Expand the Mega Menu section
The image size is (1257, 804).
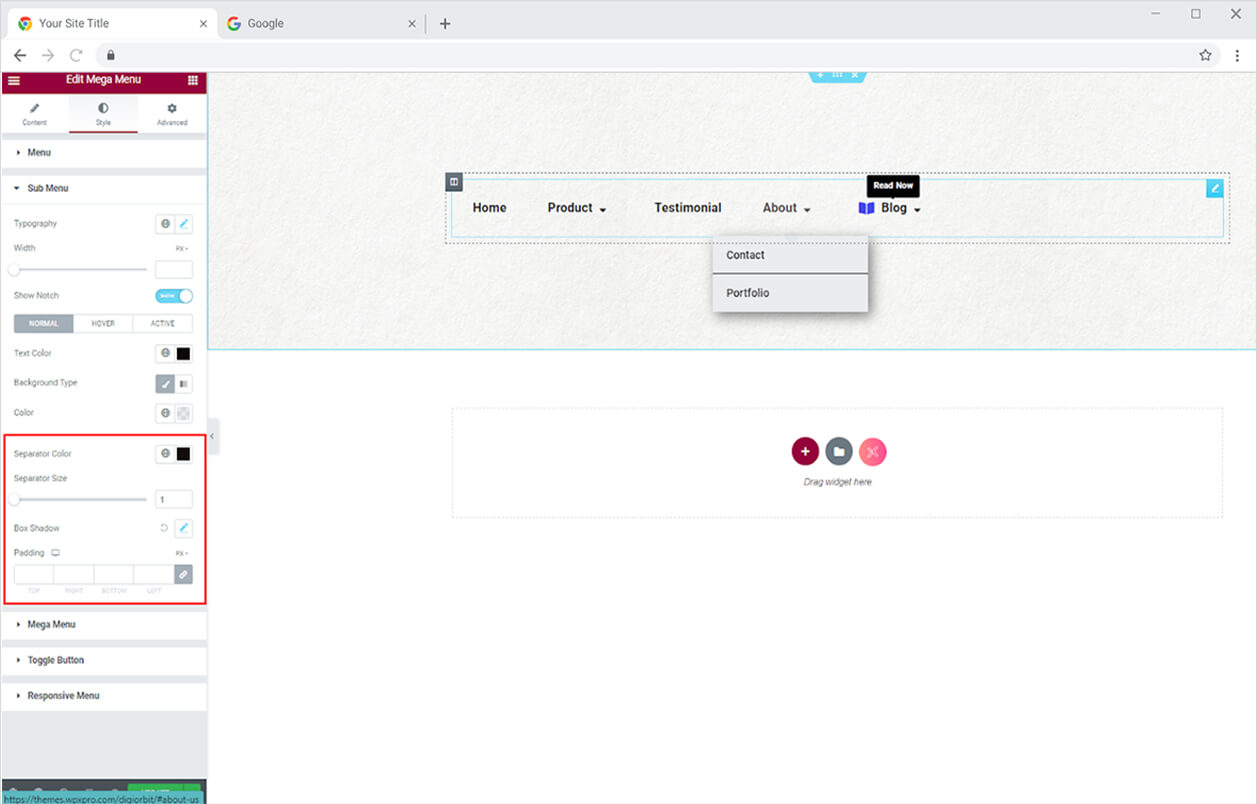pyautogui.click(x=51, y=625)
